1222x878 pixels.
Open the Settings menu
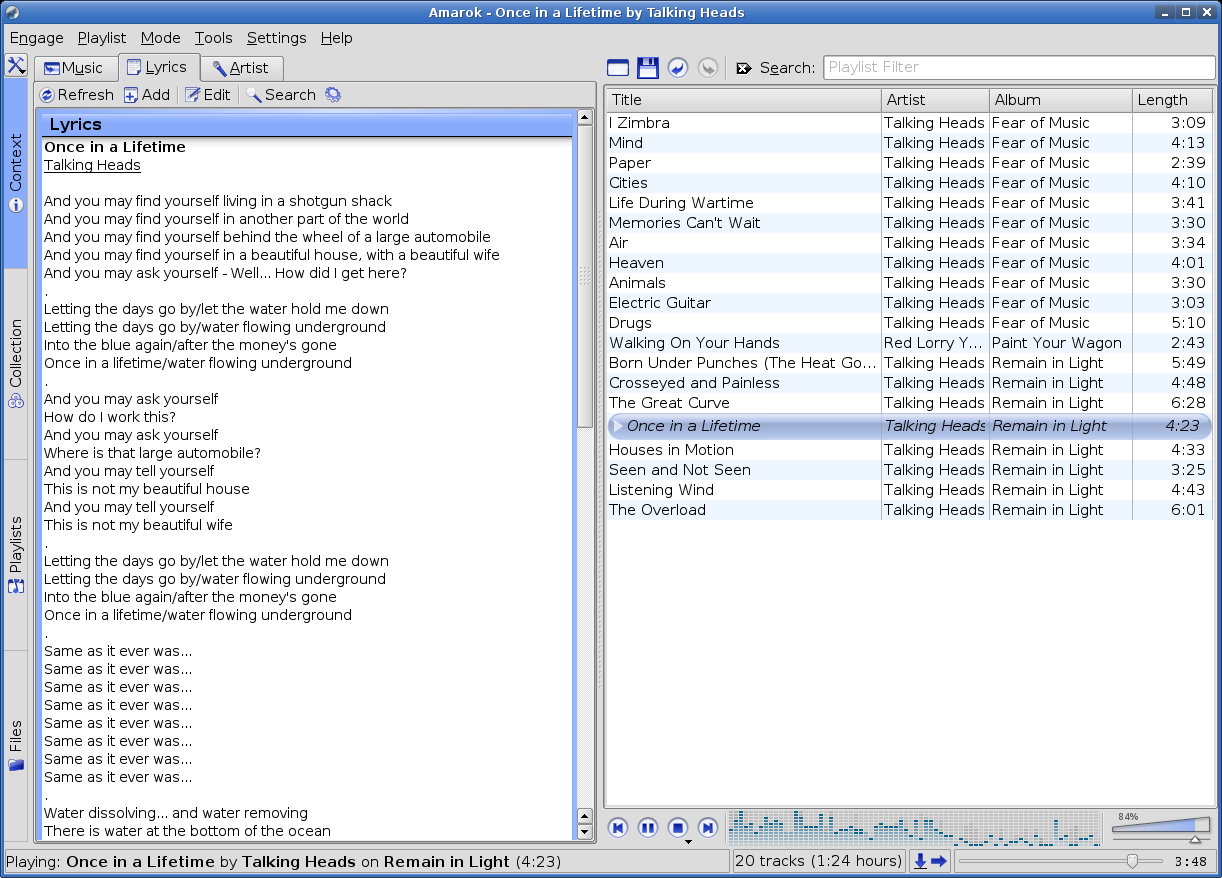tap(277, 38)
